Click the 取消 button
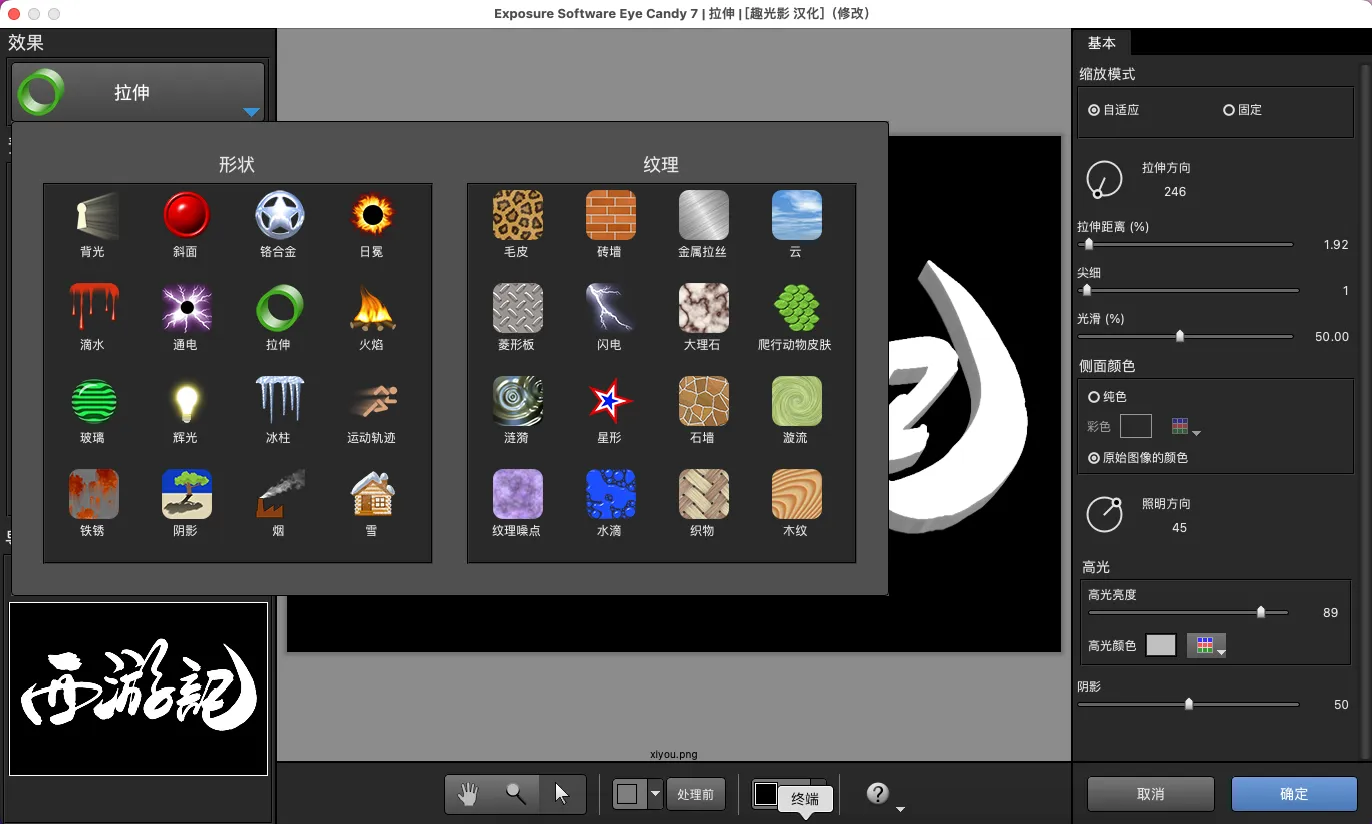Screen dimensions: 1372x824 [x=1150, y=794]
